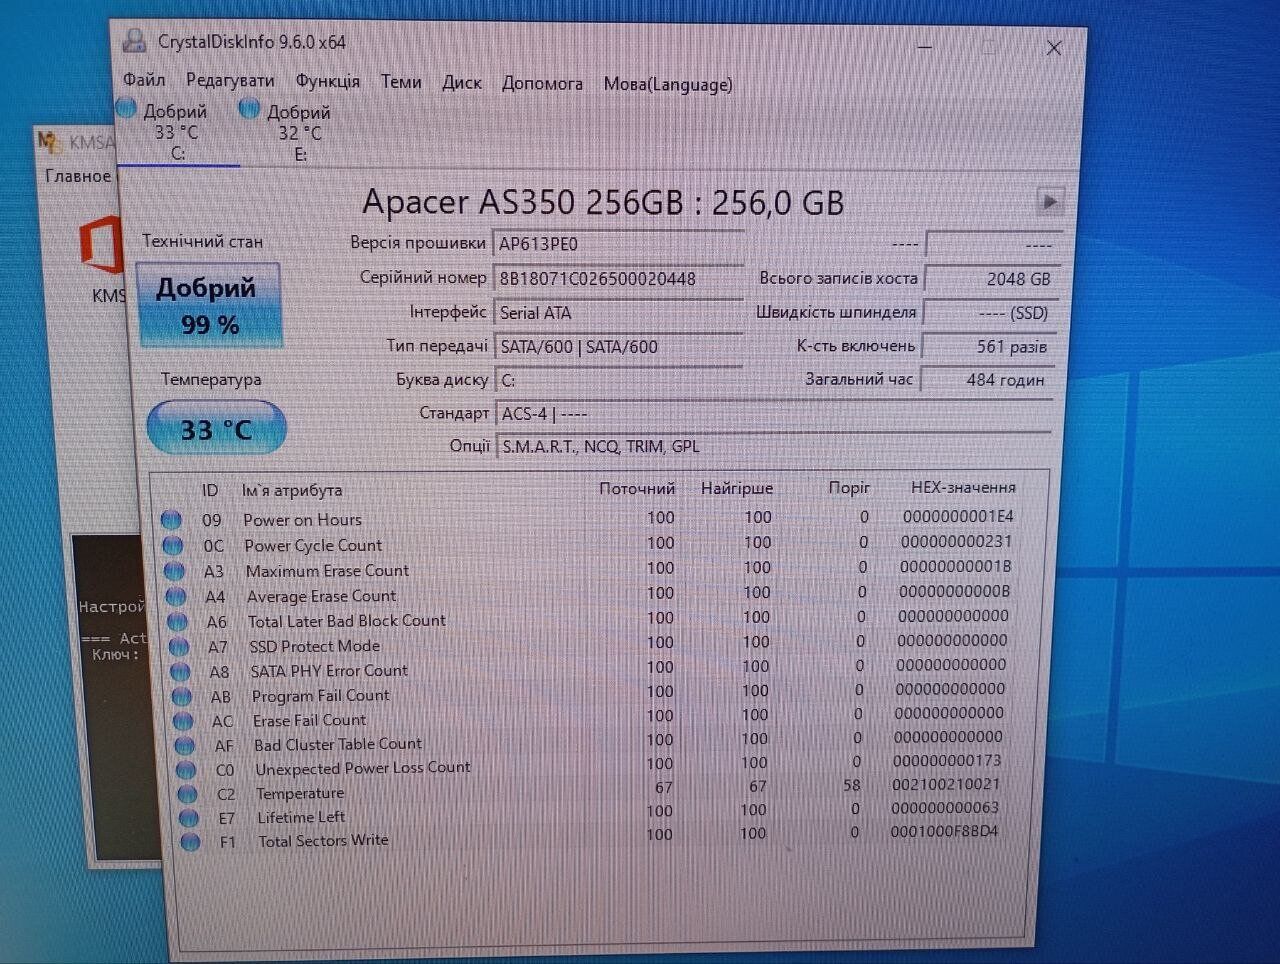Open the Теми menu
The height and width of the screenshot is (964, 1280).
400,81
